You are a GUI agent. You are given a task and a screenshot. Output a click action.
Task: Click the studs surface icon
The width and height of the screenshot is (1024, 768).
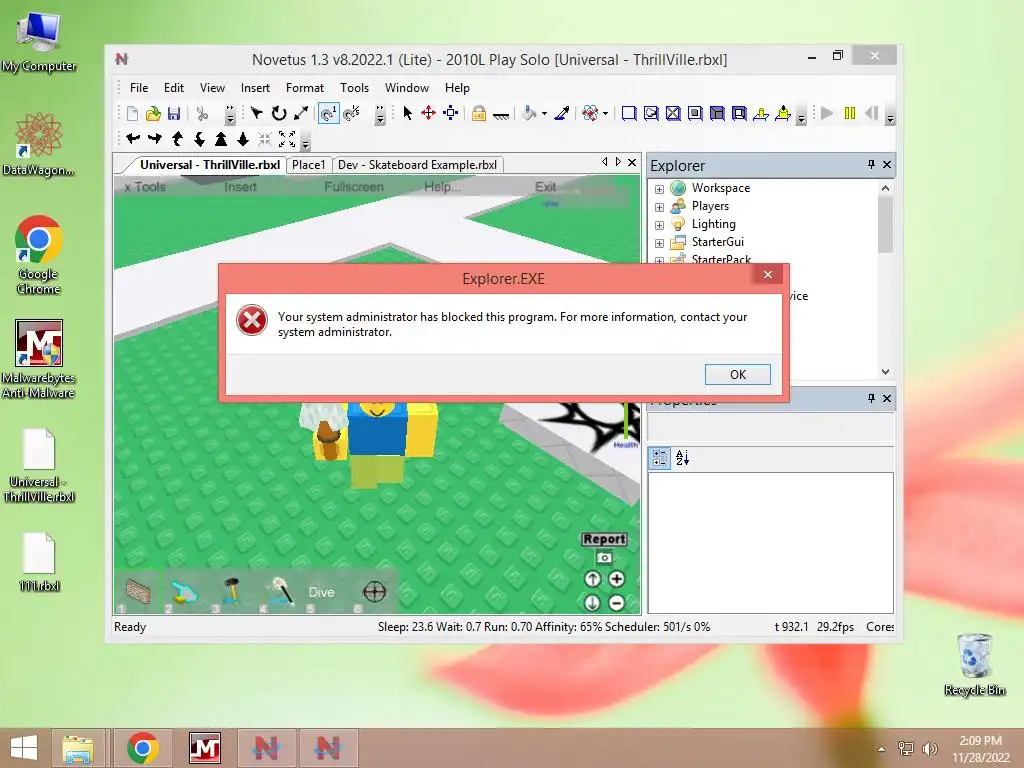click(x=695, y=114)
